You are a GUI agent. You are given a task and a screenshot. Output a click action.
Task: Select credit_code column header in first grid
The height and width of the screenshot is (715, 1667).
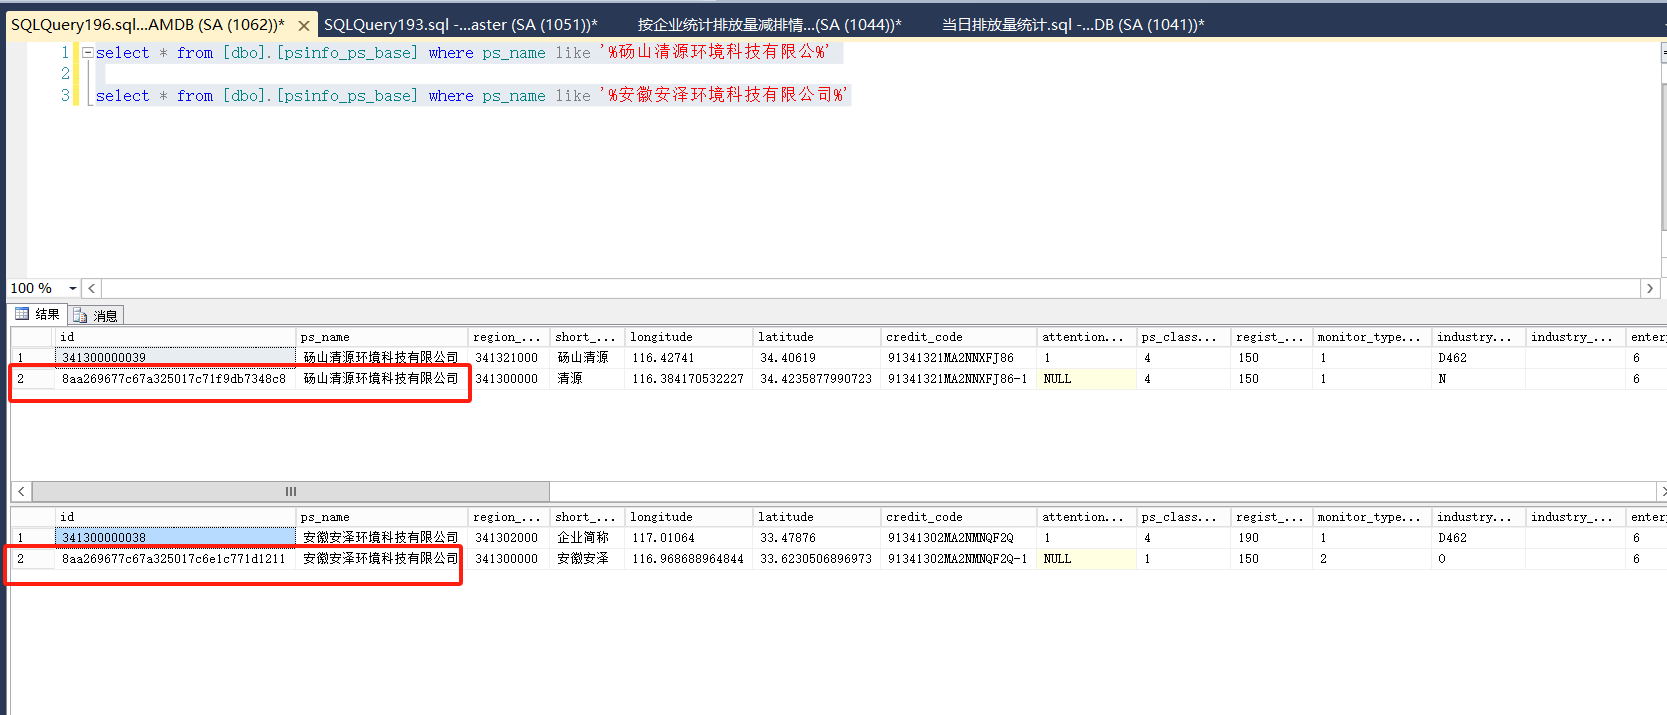pos(959,337)
